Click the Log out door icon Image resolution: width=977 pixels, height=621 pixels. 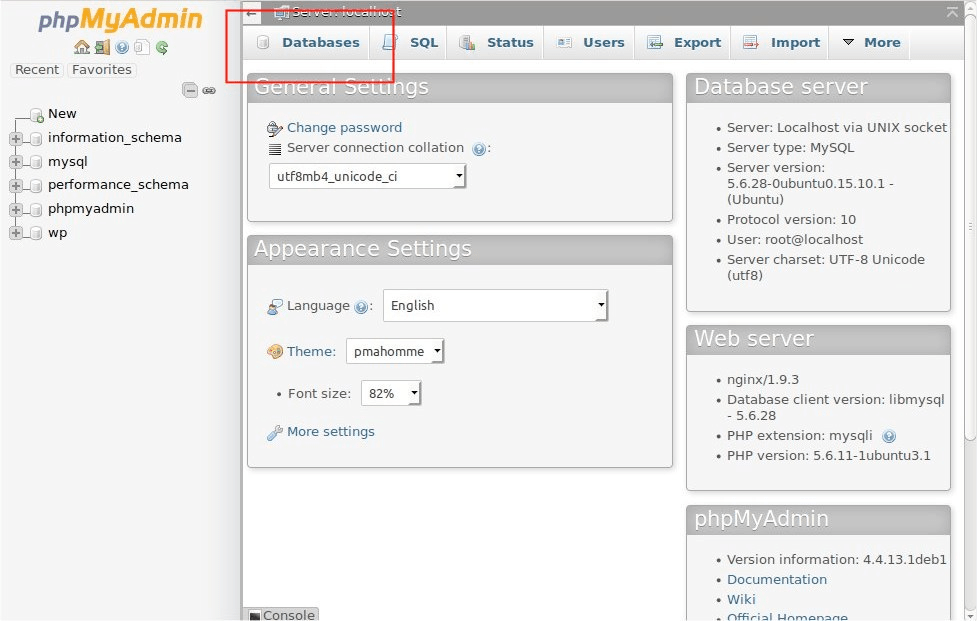click(x=102, y=47)
